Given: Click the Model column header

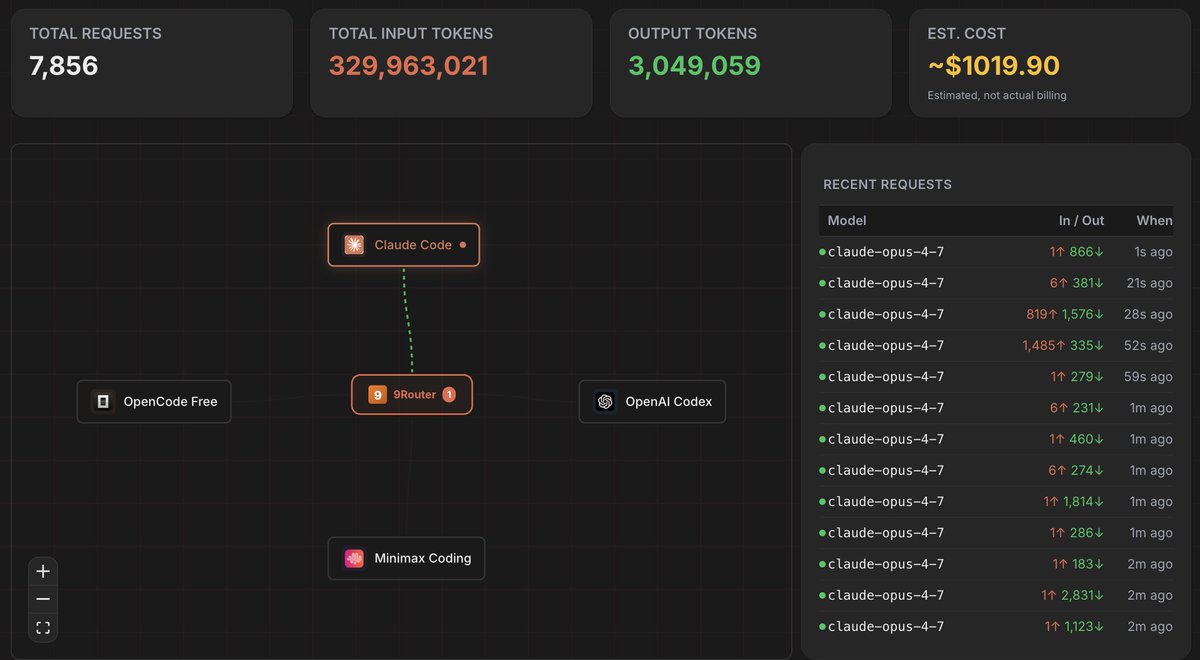Looking at the screenshot, I should [x=847, y=221].
